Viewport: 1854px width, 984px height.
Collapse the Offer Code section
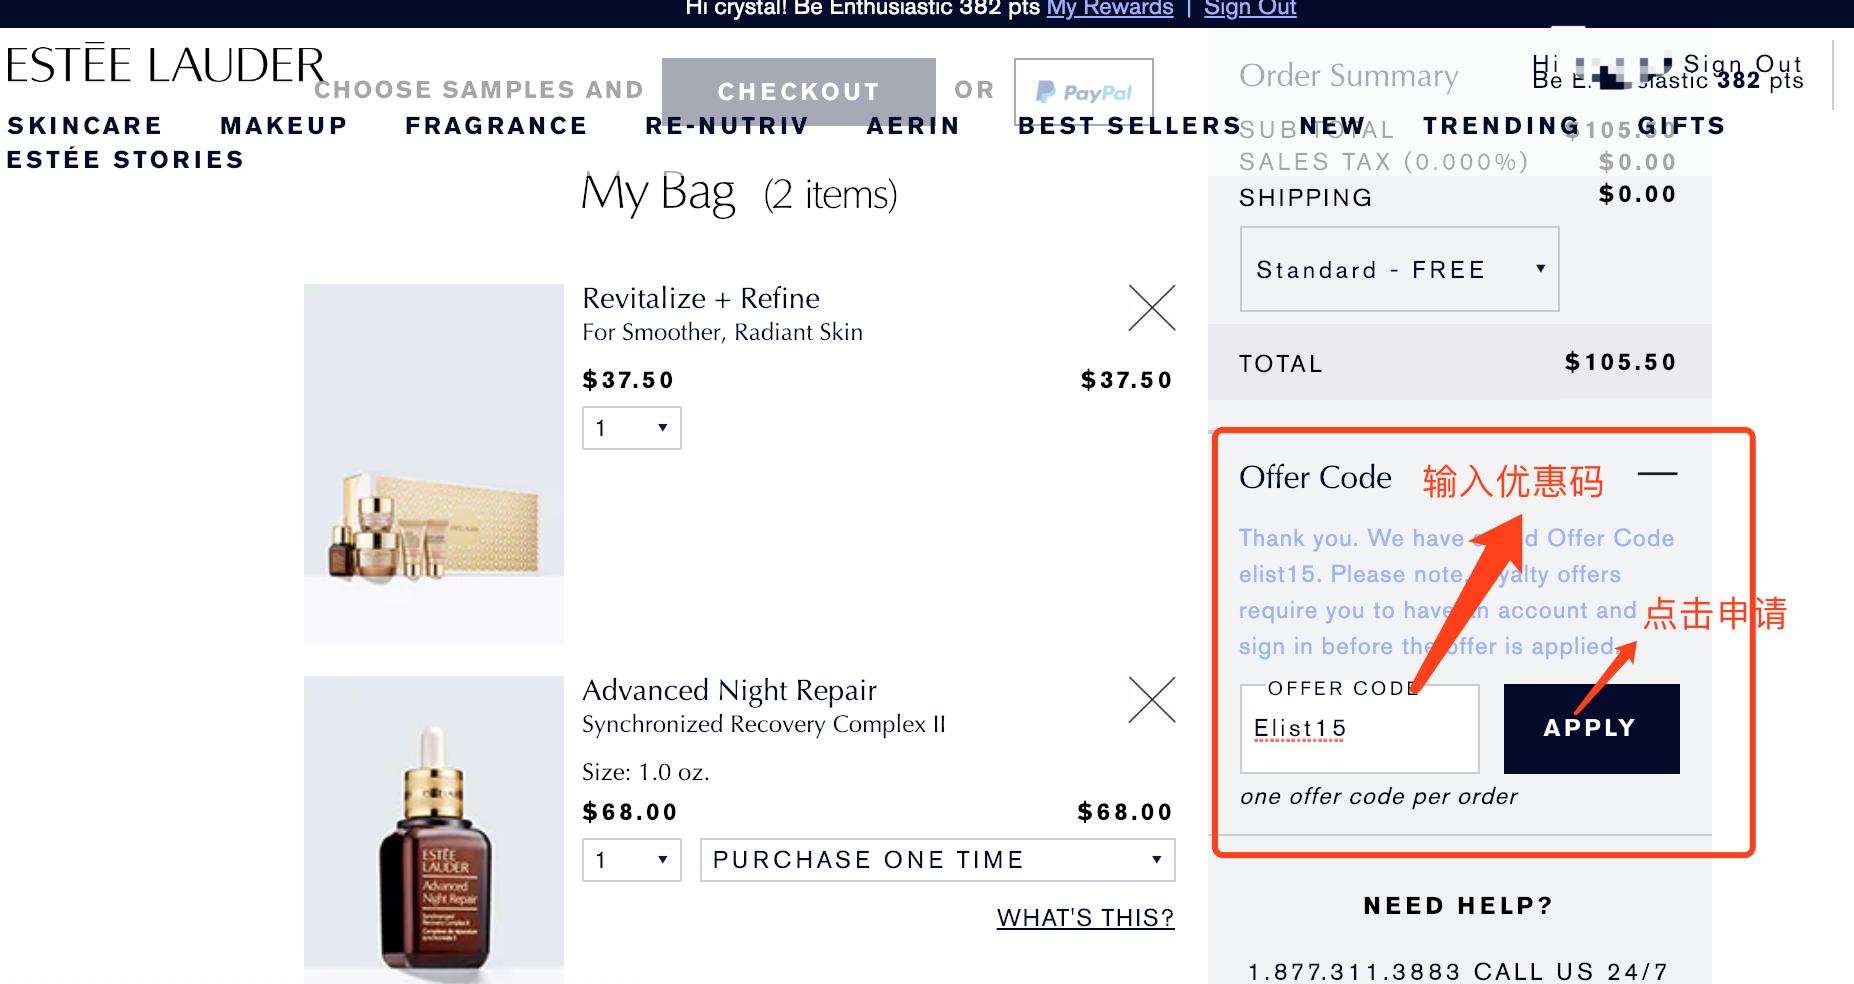coord(1657,475)
